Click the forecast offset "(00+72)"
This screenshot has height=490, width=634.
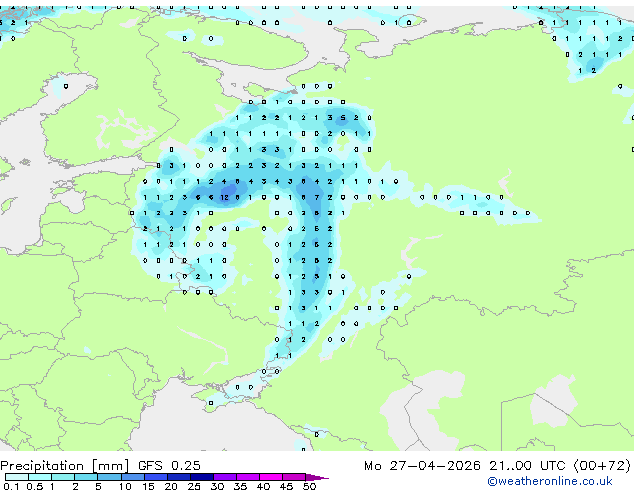602,466
